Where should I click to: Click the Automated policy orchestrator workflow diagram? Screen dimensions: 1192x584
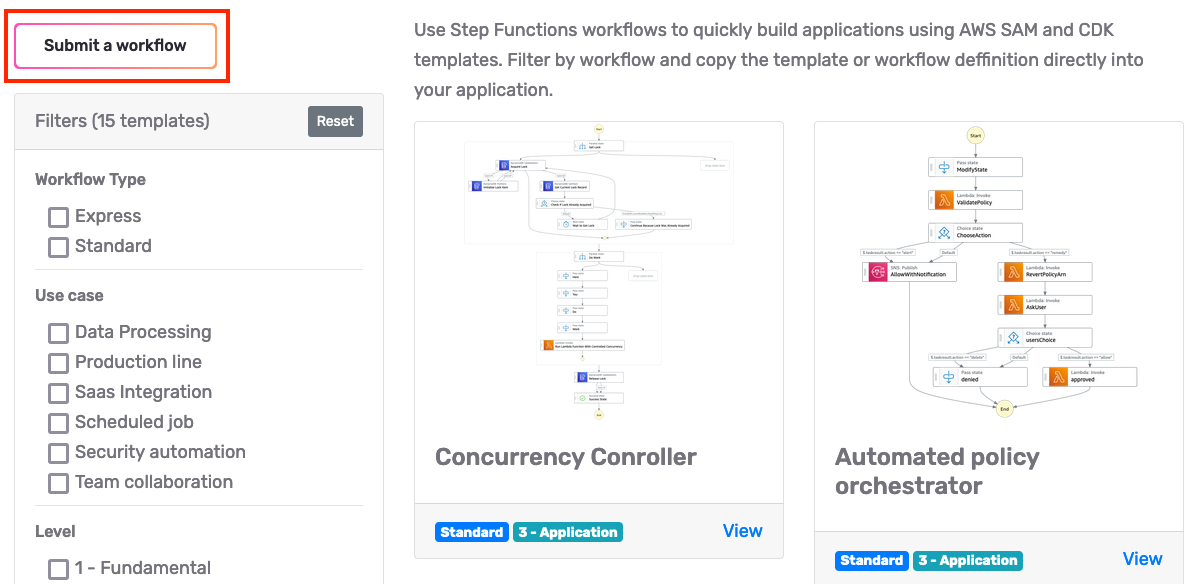coord(999,274)
